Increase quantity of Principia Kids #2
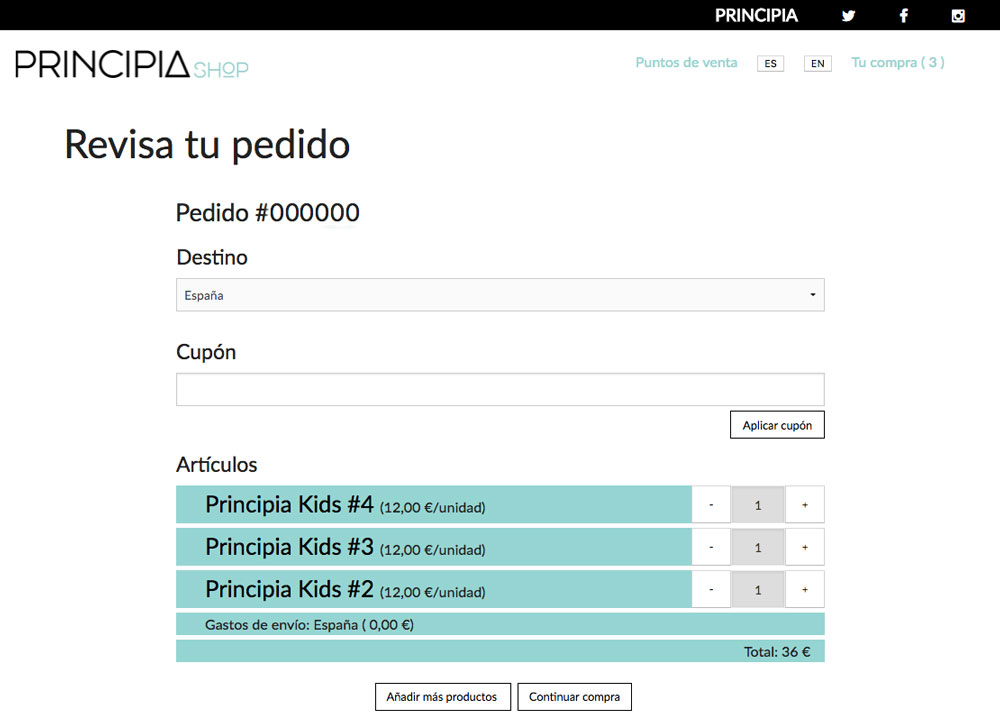Screen dimensions: 1000x723 click(805, 590)
